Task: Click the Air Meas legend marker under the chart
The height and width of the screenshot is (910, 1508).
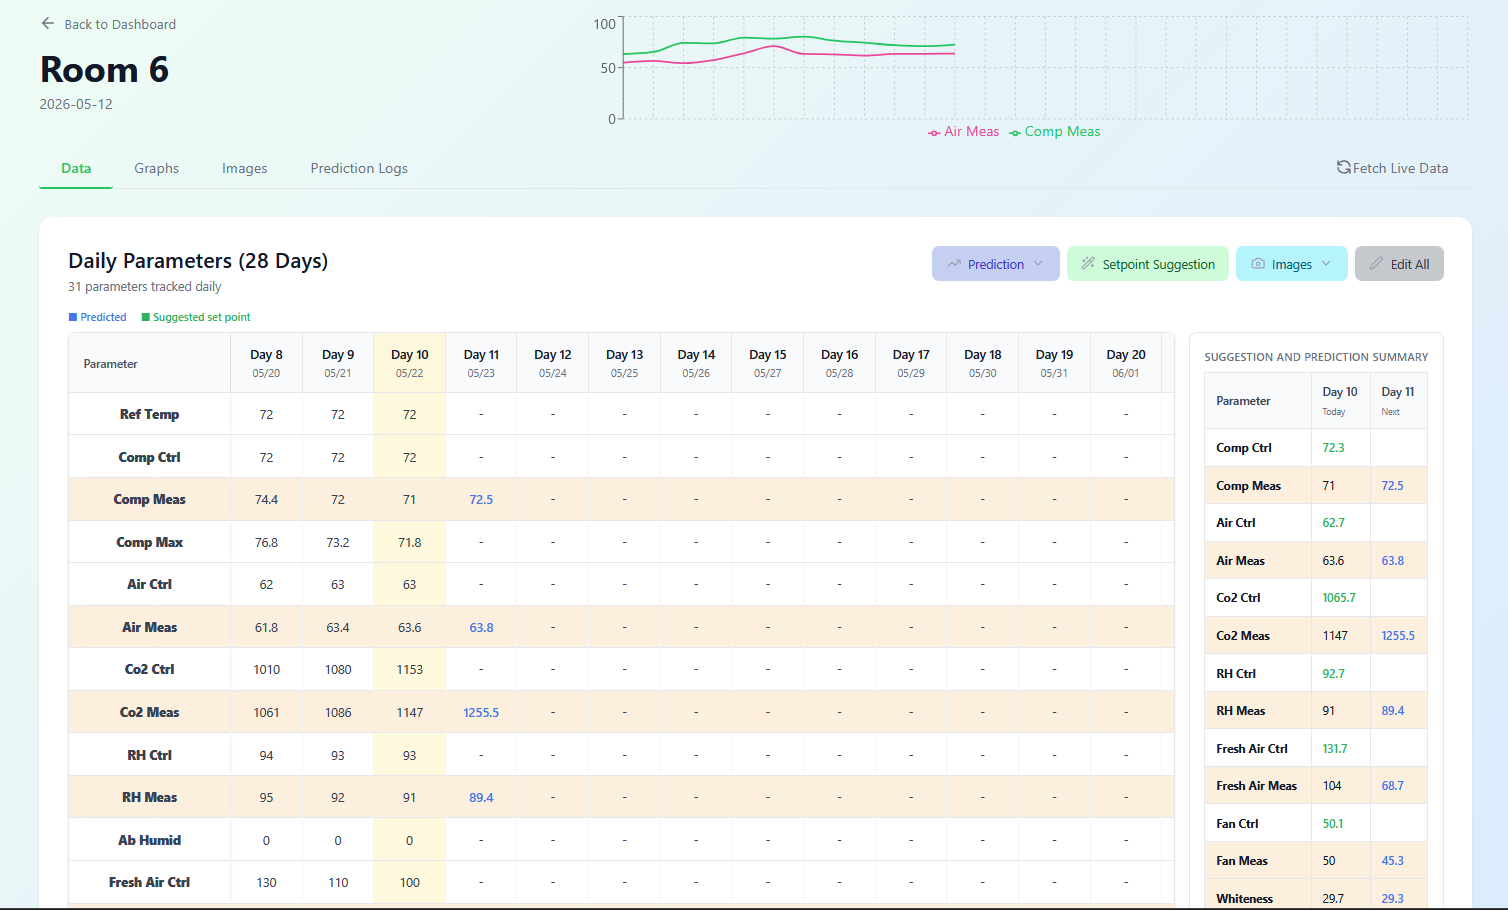Action: (934, 133)
